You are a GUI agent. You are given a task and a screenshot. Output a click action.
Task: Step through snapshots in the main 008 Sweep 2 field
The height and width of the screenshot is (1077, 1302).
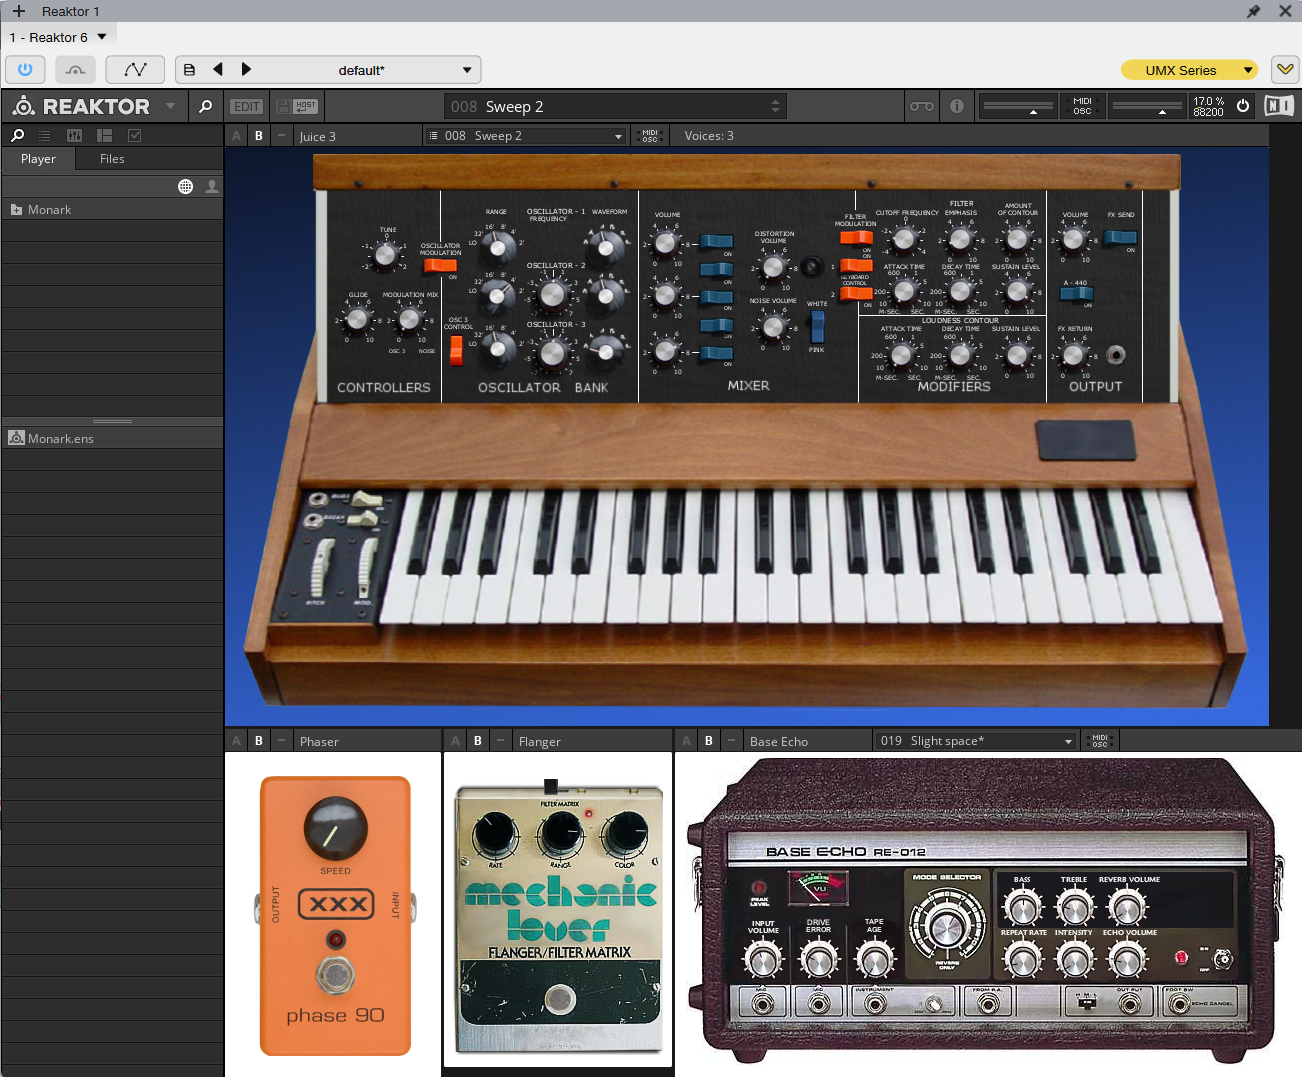tap(775, 106)
